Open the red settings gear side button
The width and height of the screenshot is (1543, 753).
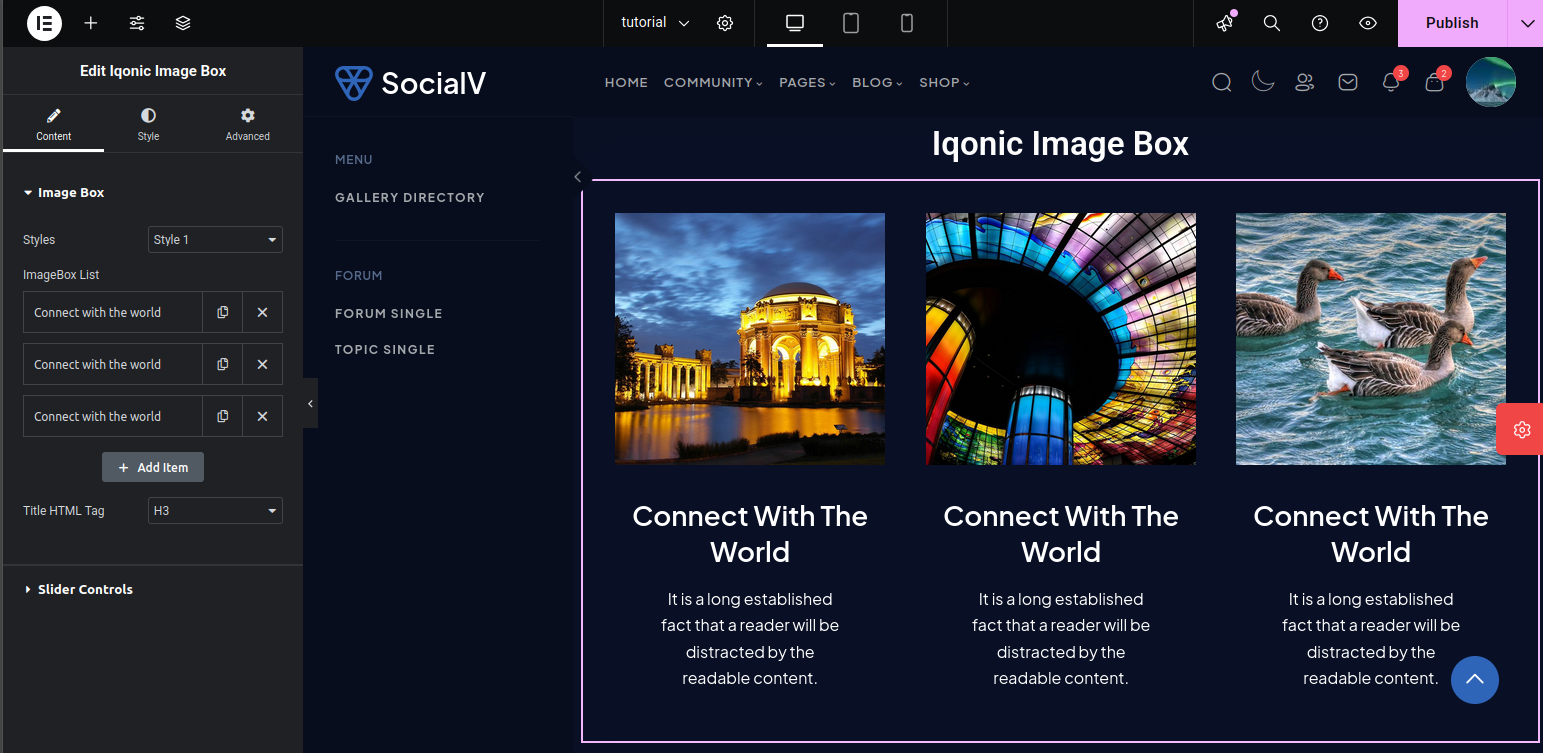[x=1520, y=430]
